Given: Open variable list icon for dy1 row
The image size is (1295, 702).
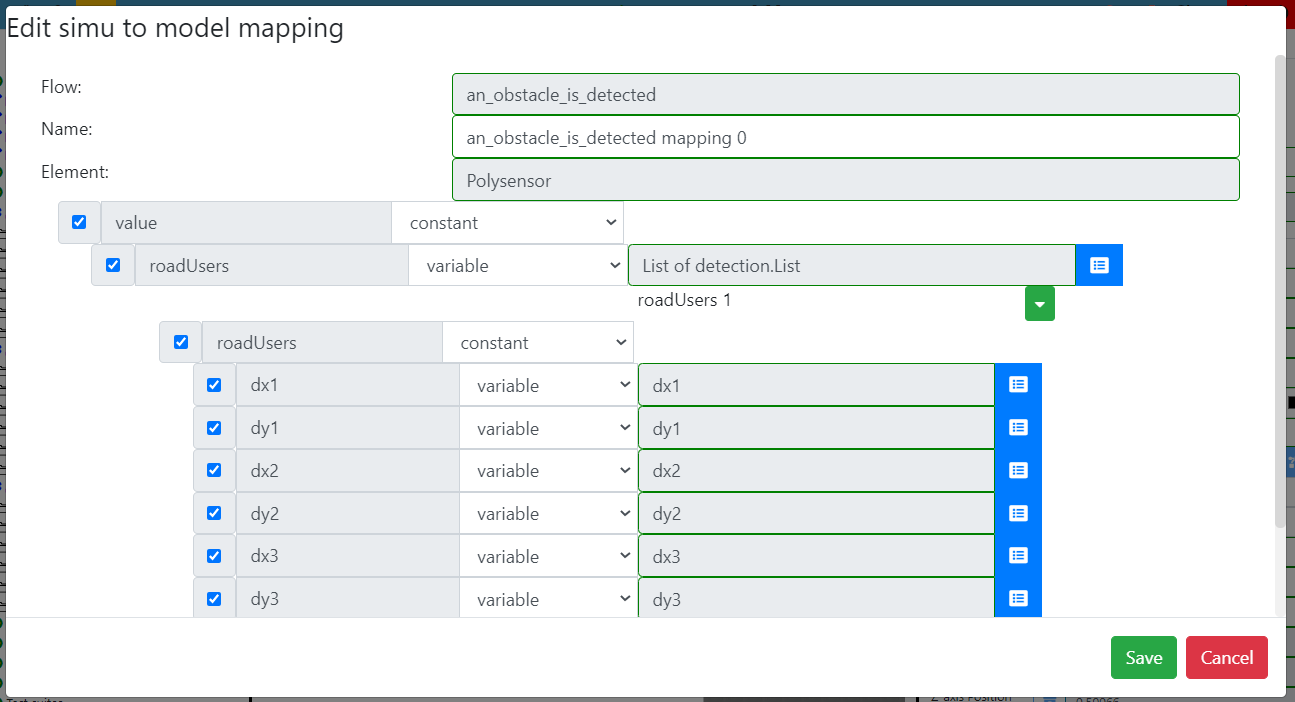Looking at the screenshot, I should tap(1018, 427).
